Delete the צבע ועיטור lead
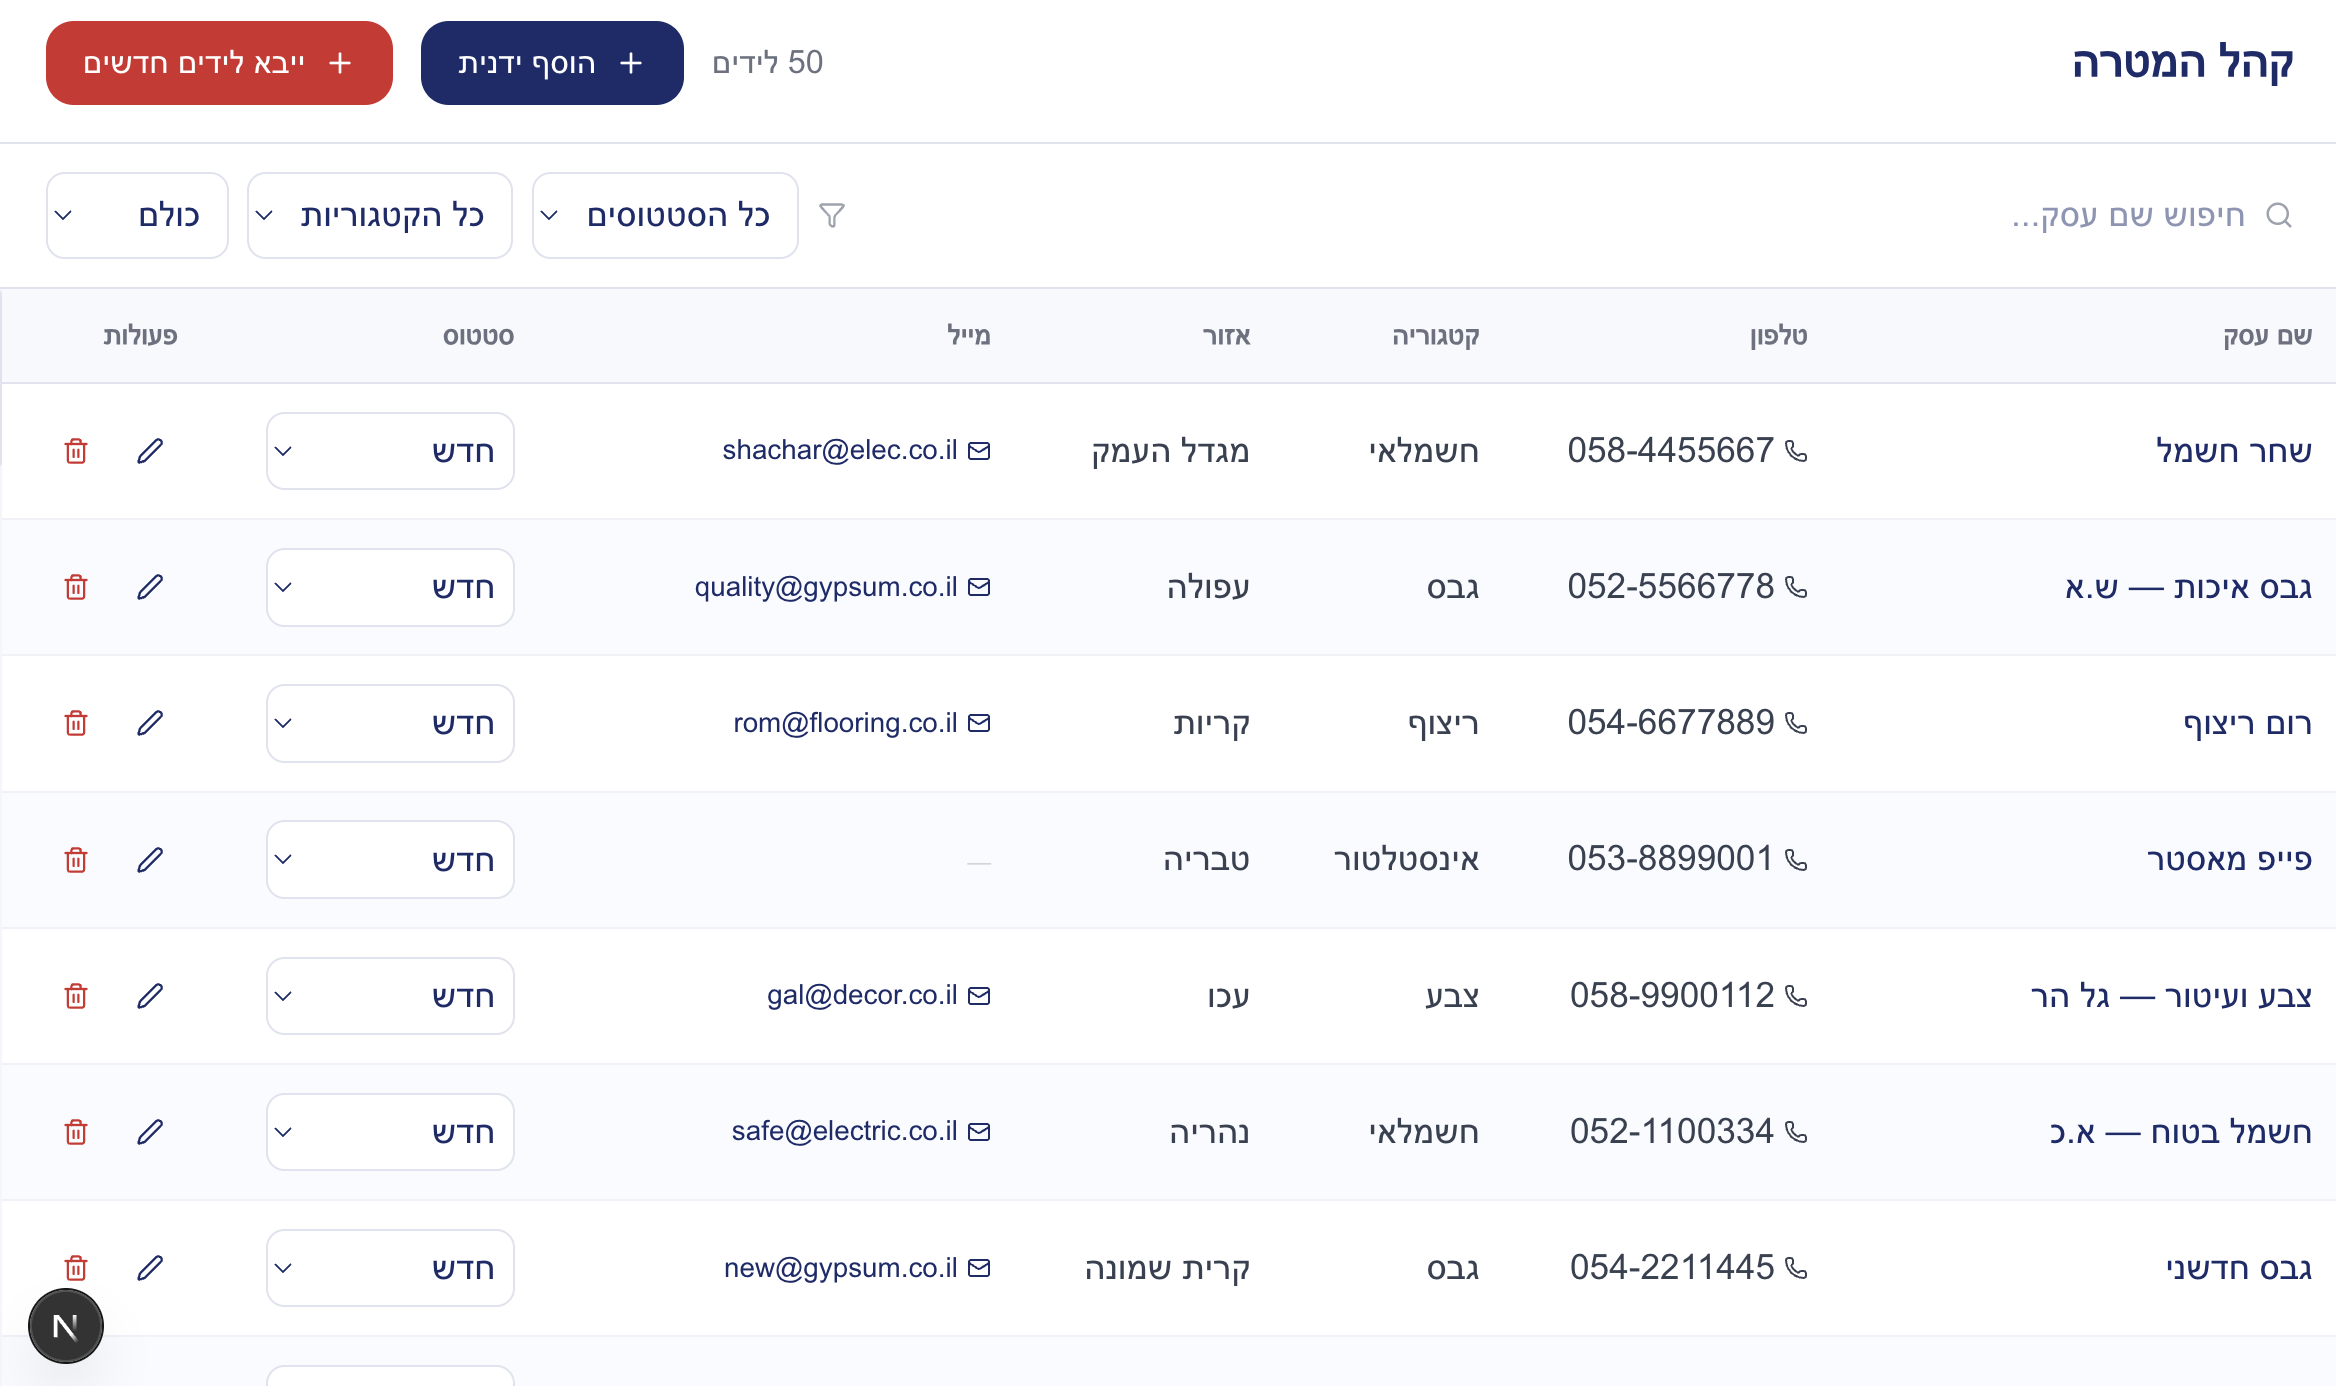The height and width of the screenshot is (1386, 2336). pyautogui.click(x=76, y=996)
